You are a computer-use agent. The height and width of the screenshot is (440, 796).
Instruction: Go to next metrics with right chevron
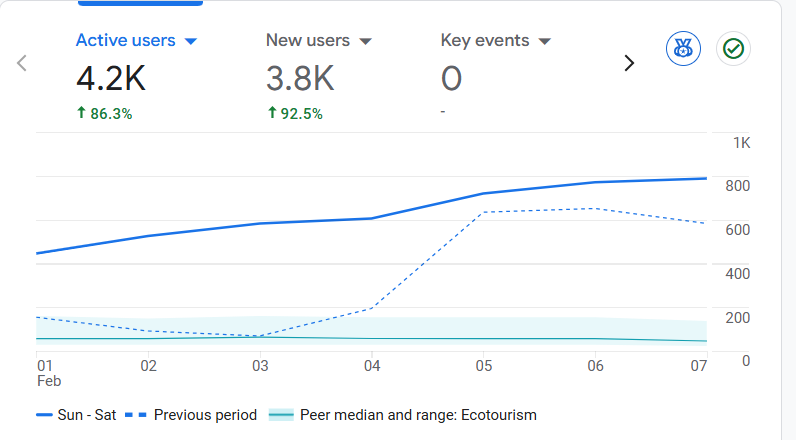tap(629, 63)
